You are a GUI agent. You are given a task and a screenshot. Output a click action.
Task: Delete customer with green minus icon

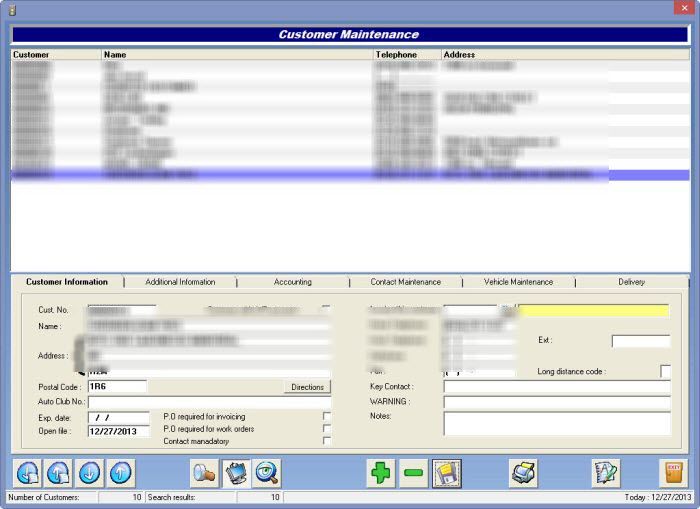[413, 473]
